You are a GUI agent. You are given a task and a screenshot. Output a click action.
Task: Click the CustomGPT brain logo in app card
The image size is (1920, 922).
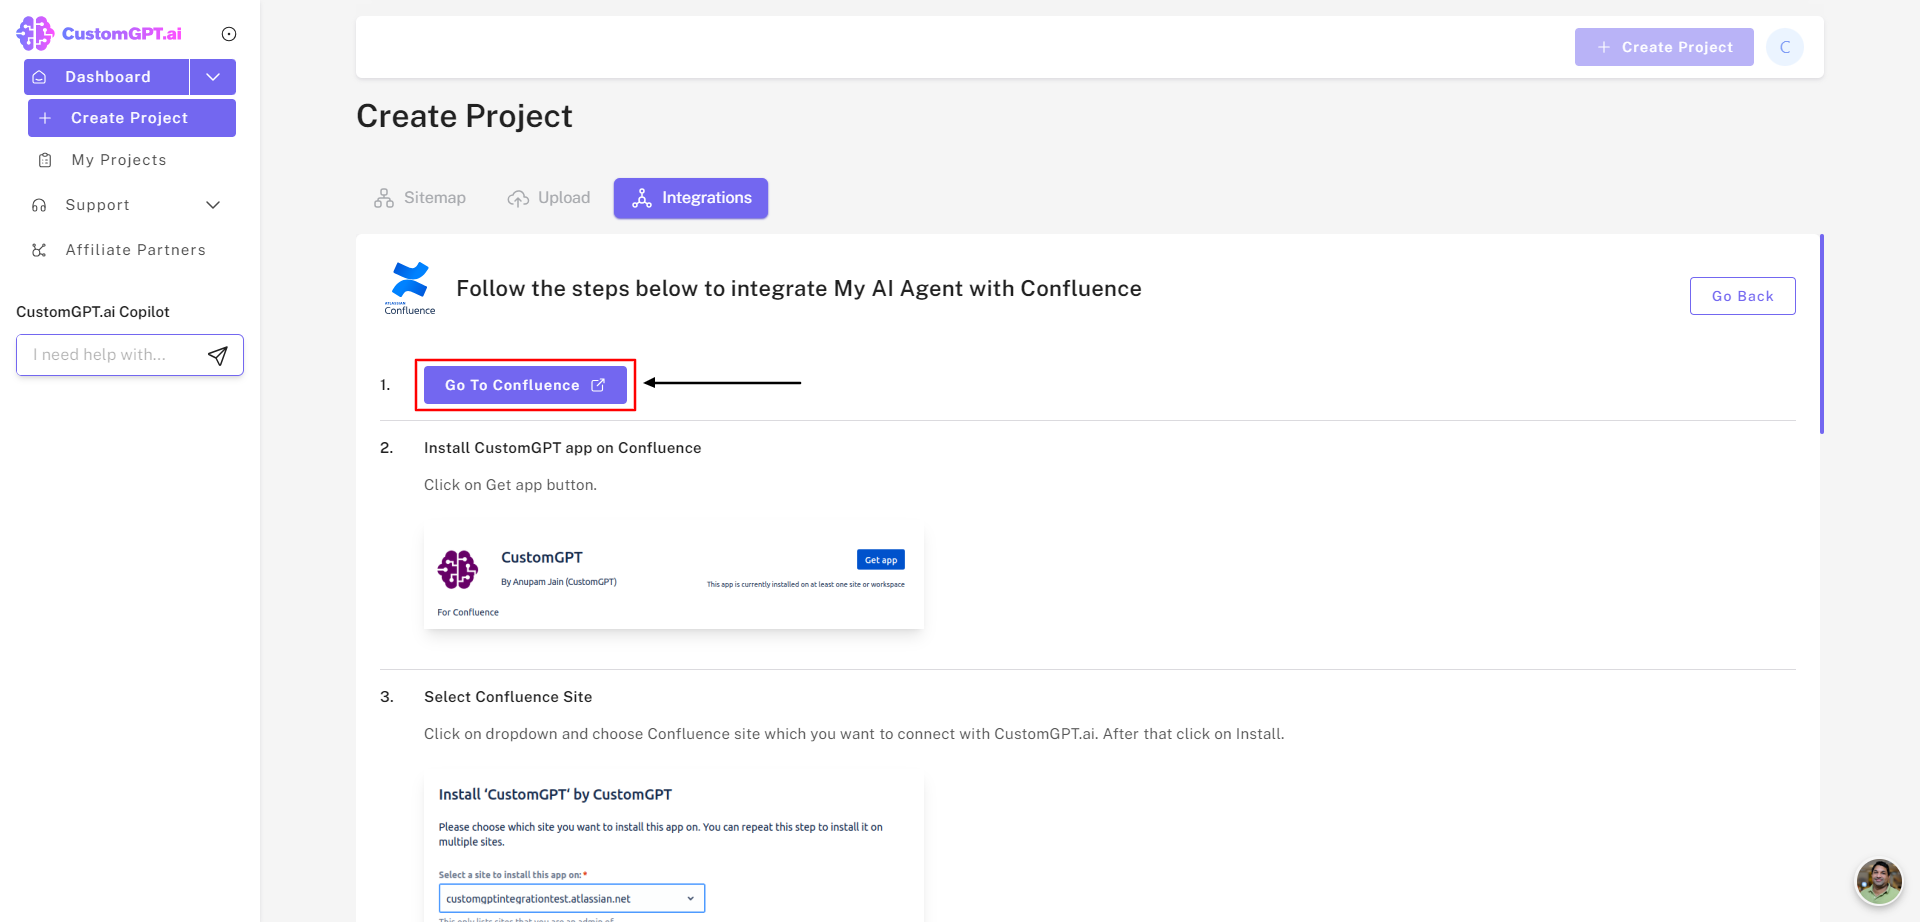click(x=458, y=570)
